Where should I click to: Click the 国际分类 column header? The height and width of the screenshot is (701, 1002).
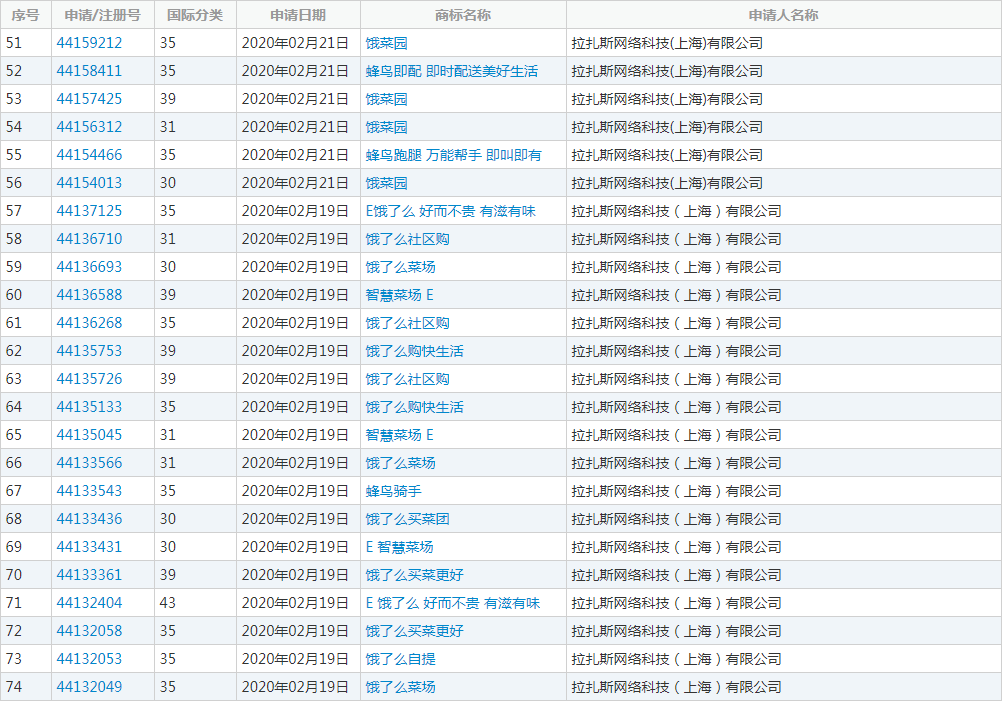[196, 15]
